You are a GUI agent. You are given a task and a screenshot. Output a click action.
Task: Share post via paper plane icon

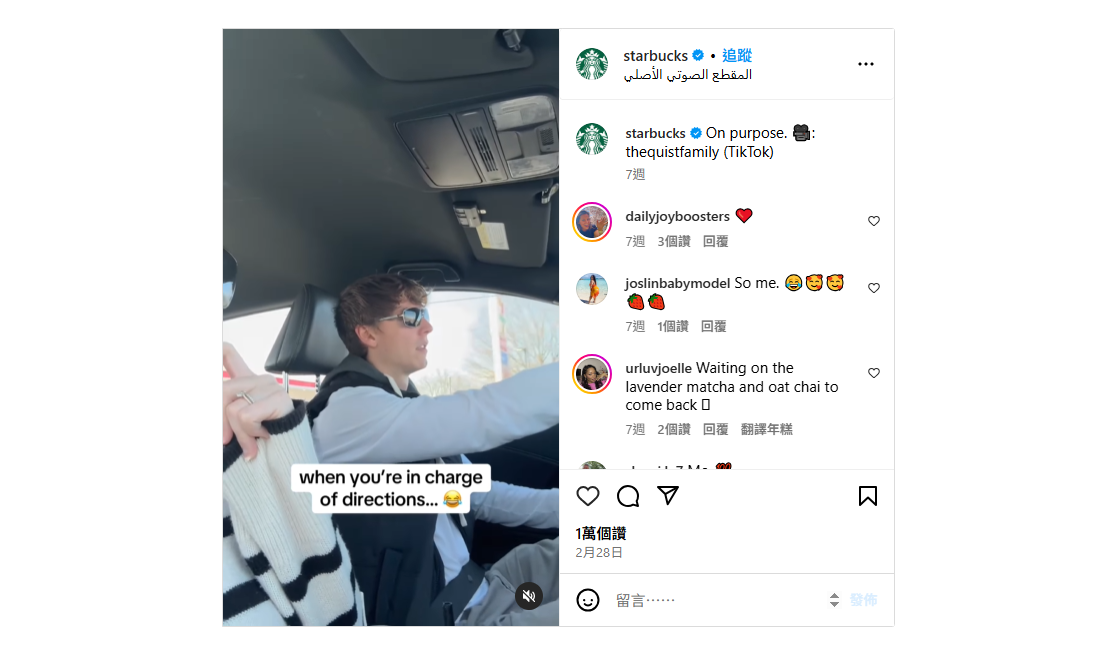click(668, 496)
